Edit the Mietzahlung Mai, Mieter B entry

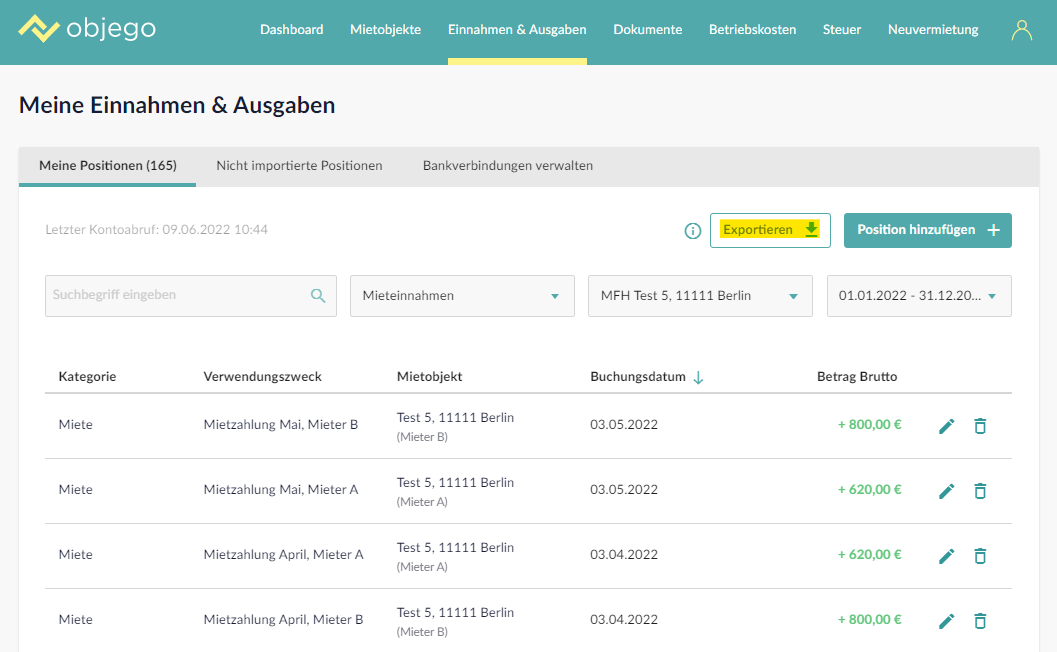point(946,426)
